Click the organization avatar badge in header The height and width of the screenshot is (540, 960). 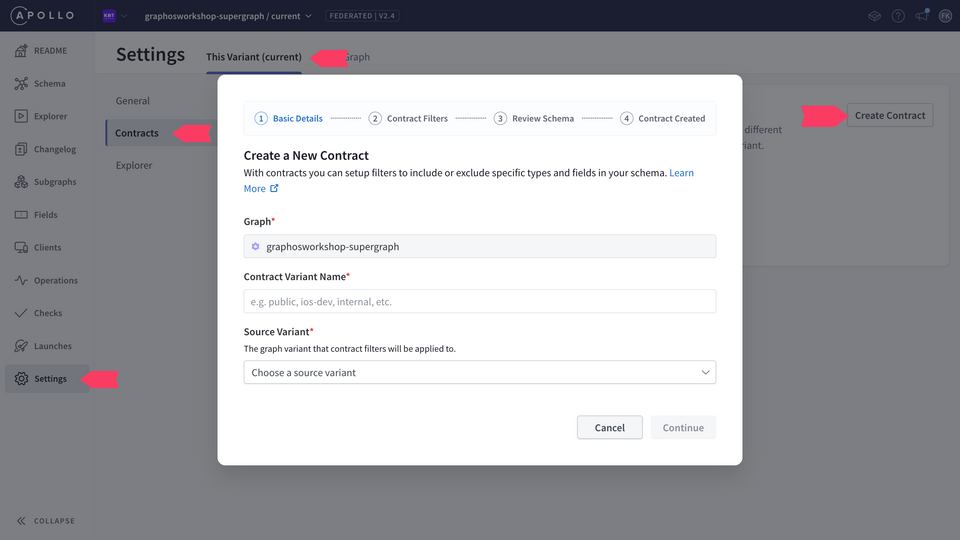click(x=109, y=16)
